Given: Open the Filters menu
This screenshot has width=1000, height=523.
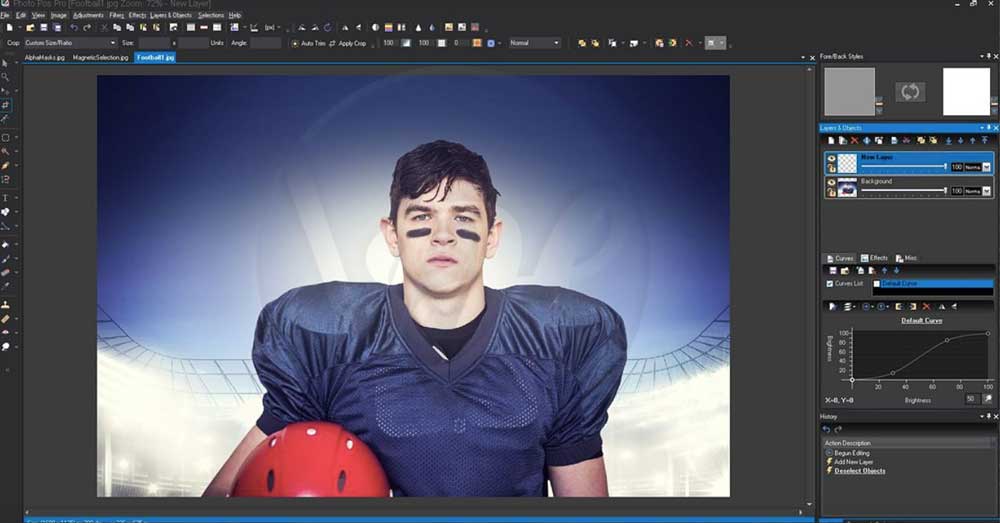Looking at the screenshot, I should (116, 15).
